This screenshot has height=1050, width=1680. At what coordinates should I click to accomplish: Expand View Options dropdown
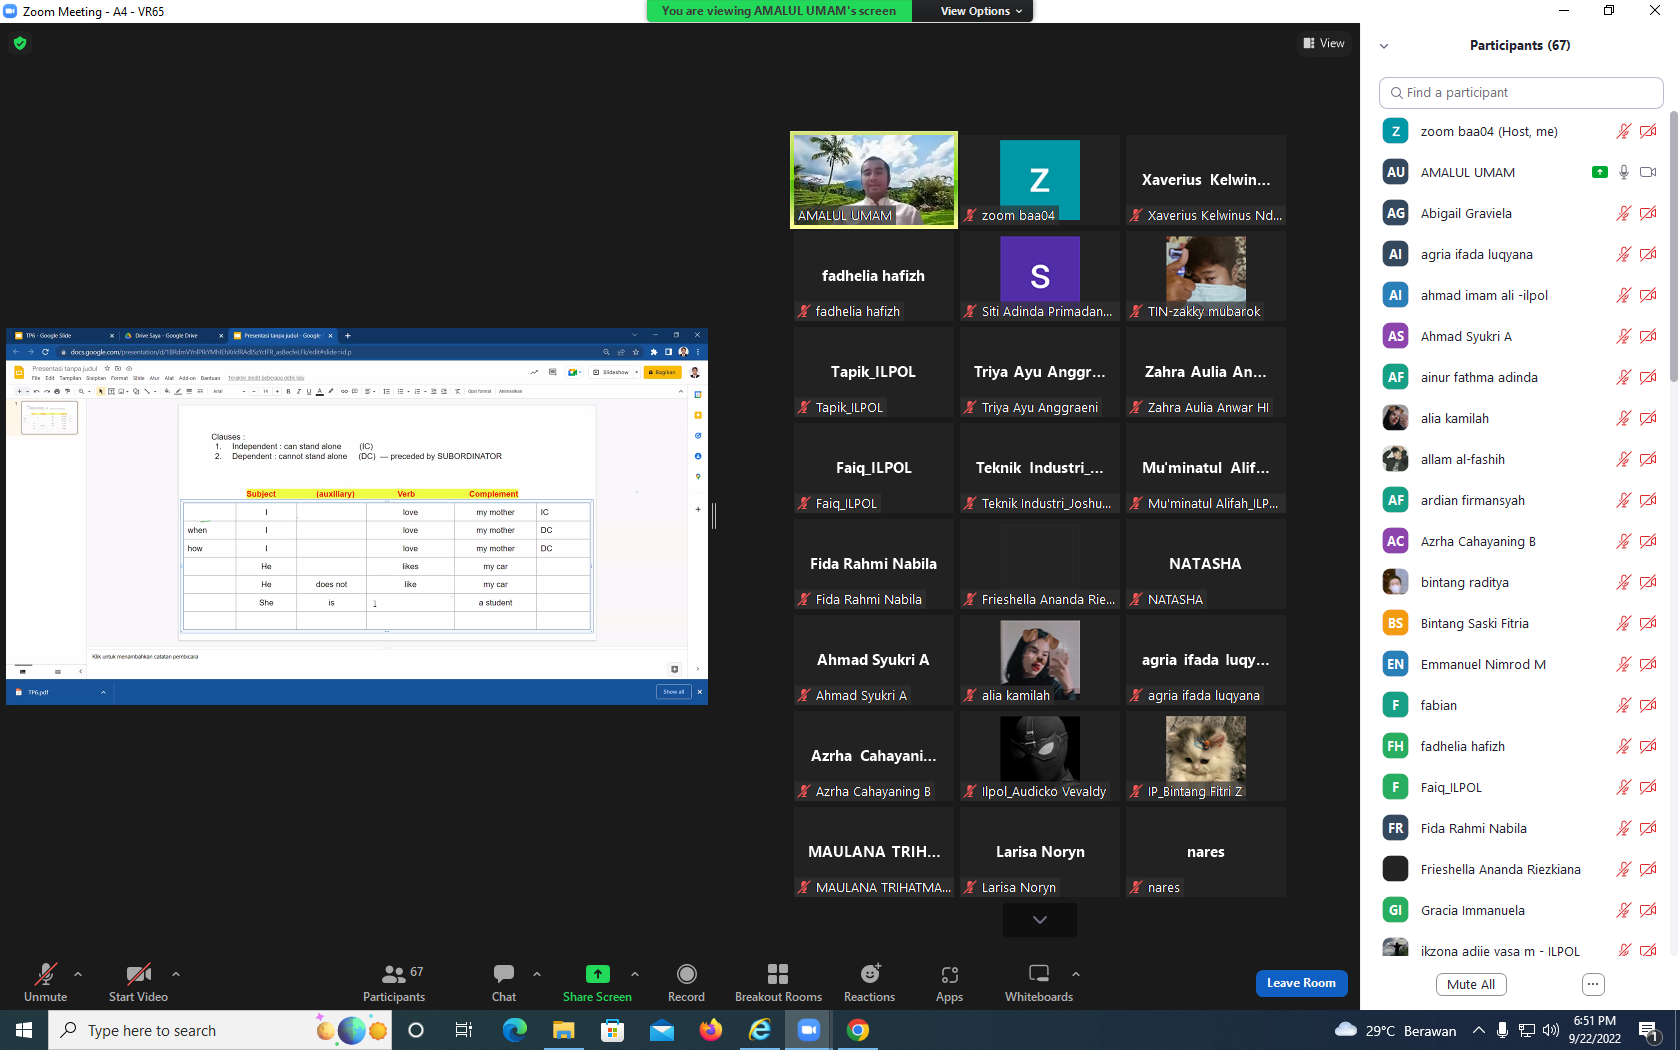click(981, 11)
